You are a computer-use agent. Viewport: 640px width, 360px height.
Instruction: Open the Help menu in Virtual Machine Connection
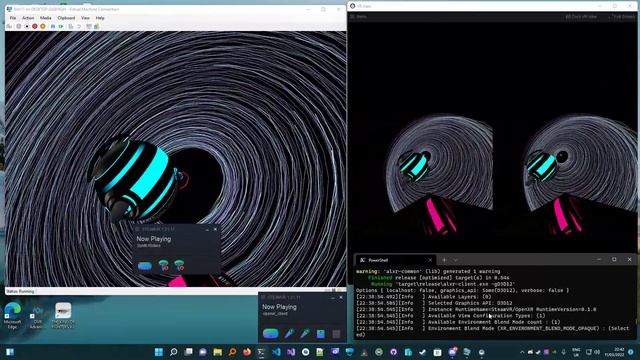pos(100,18)
